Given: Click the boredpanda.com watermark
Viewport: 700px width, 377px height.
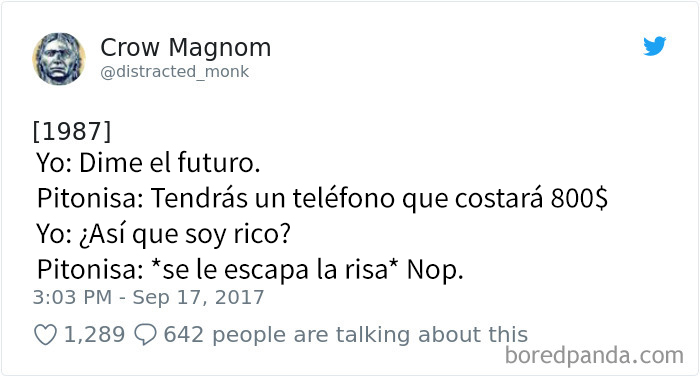Looking at the screenshot, I should 594,356.
